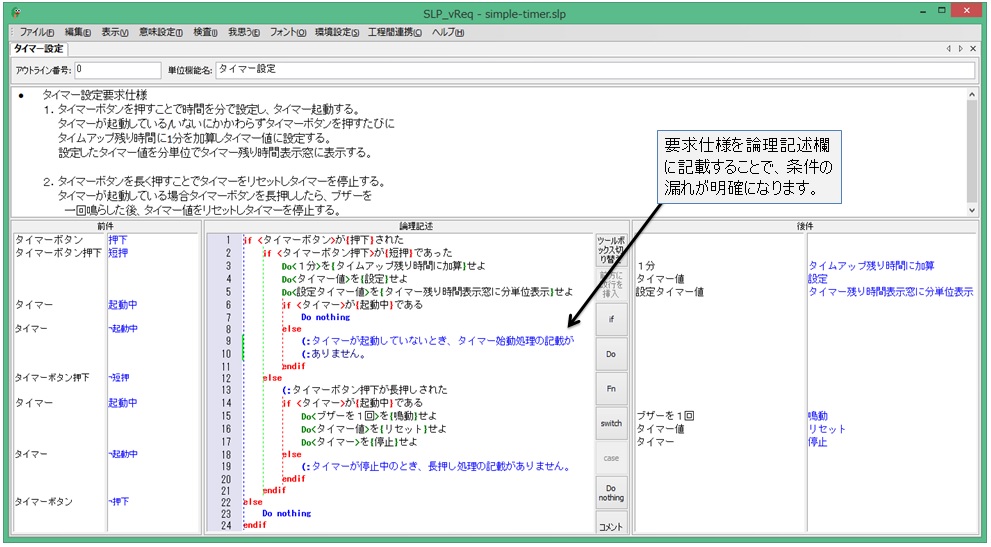Open the 編集 menu
Image resolution: width=991 pixels, height=547 pixels.
tap(78, 32)
